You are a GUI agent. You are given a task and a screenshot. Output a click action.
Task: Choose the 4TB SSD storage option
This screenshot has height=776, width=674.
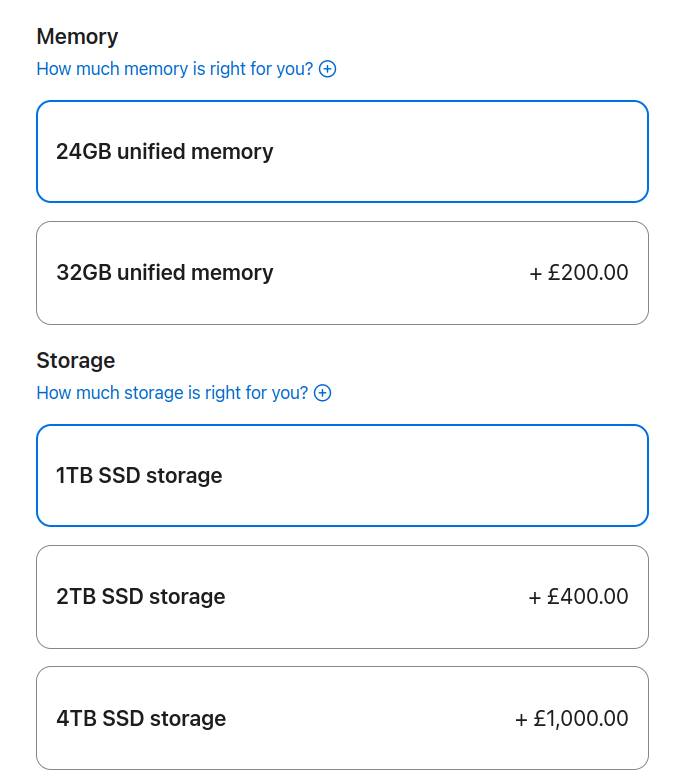pos(342,718)
